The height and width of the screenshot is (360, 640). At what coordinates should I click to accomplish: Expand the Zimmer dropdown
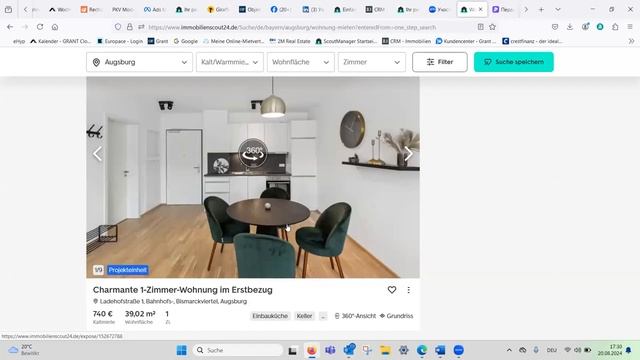pos(371,62)
